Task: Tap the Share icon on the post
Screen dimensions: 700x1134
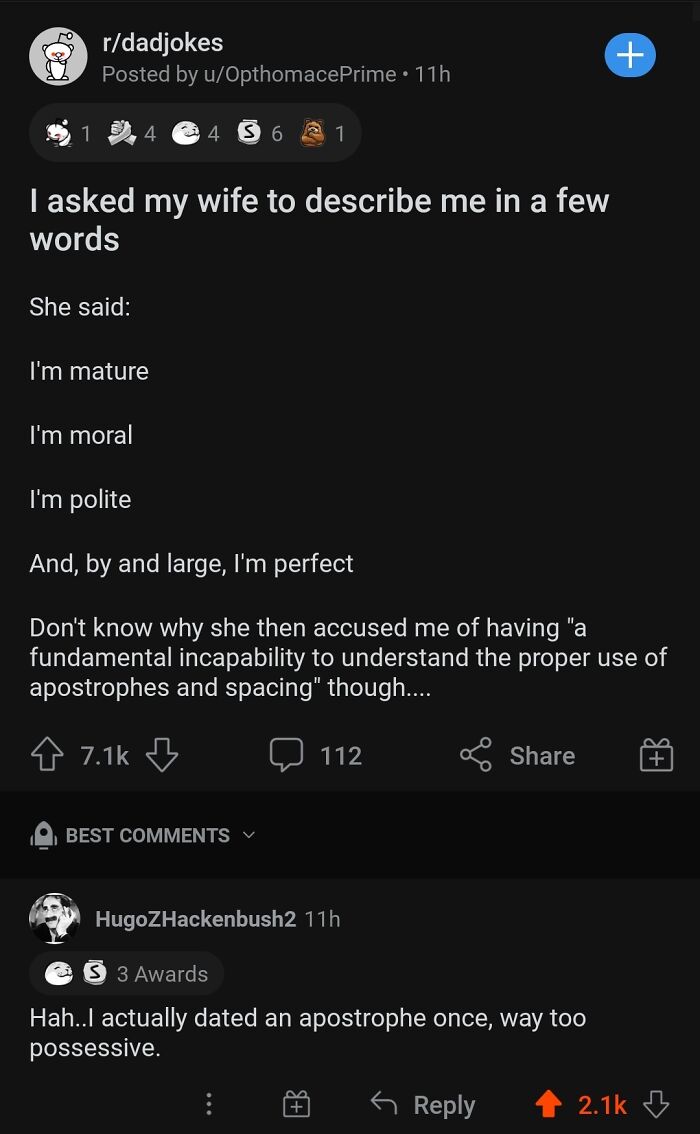Action: (517, 755)
